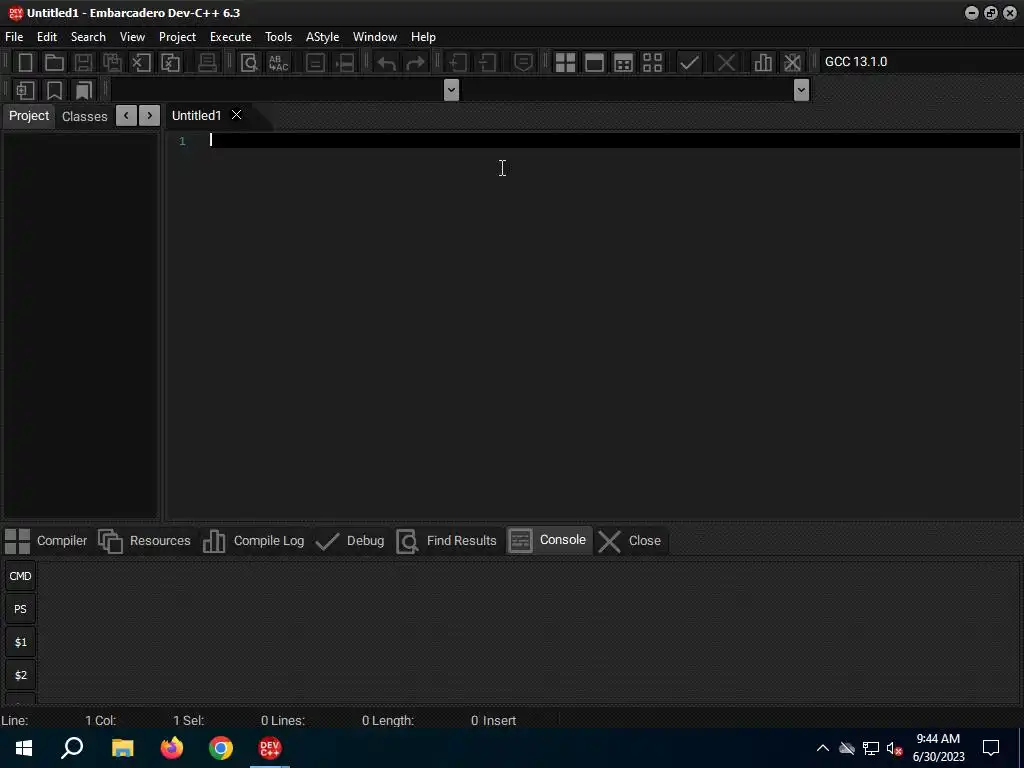This screenshot has width=1024, height=768.
Task: Open the Compiler bottom tab
Action: [x=46, y=541]
